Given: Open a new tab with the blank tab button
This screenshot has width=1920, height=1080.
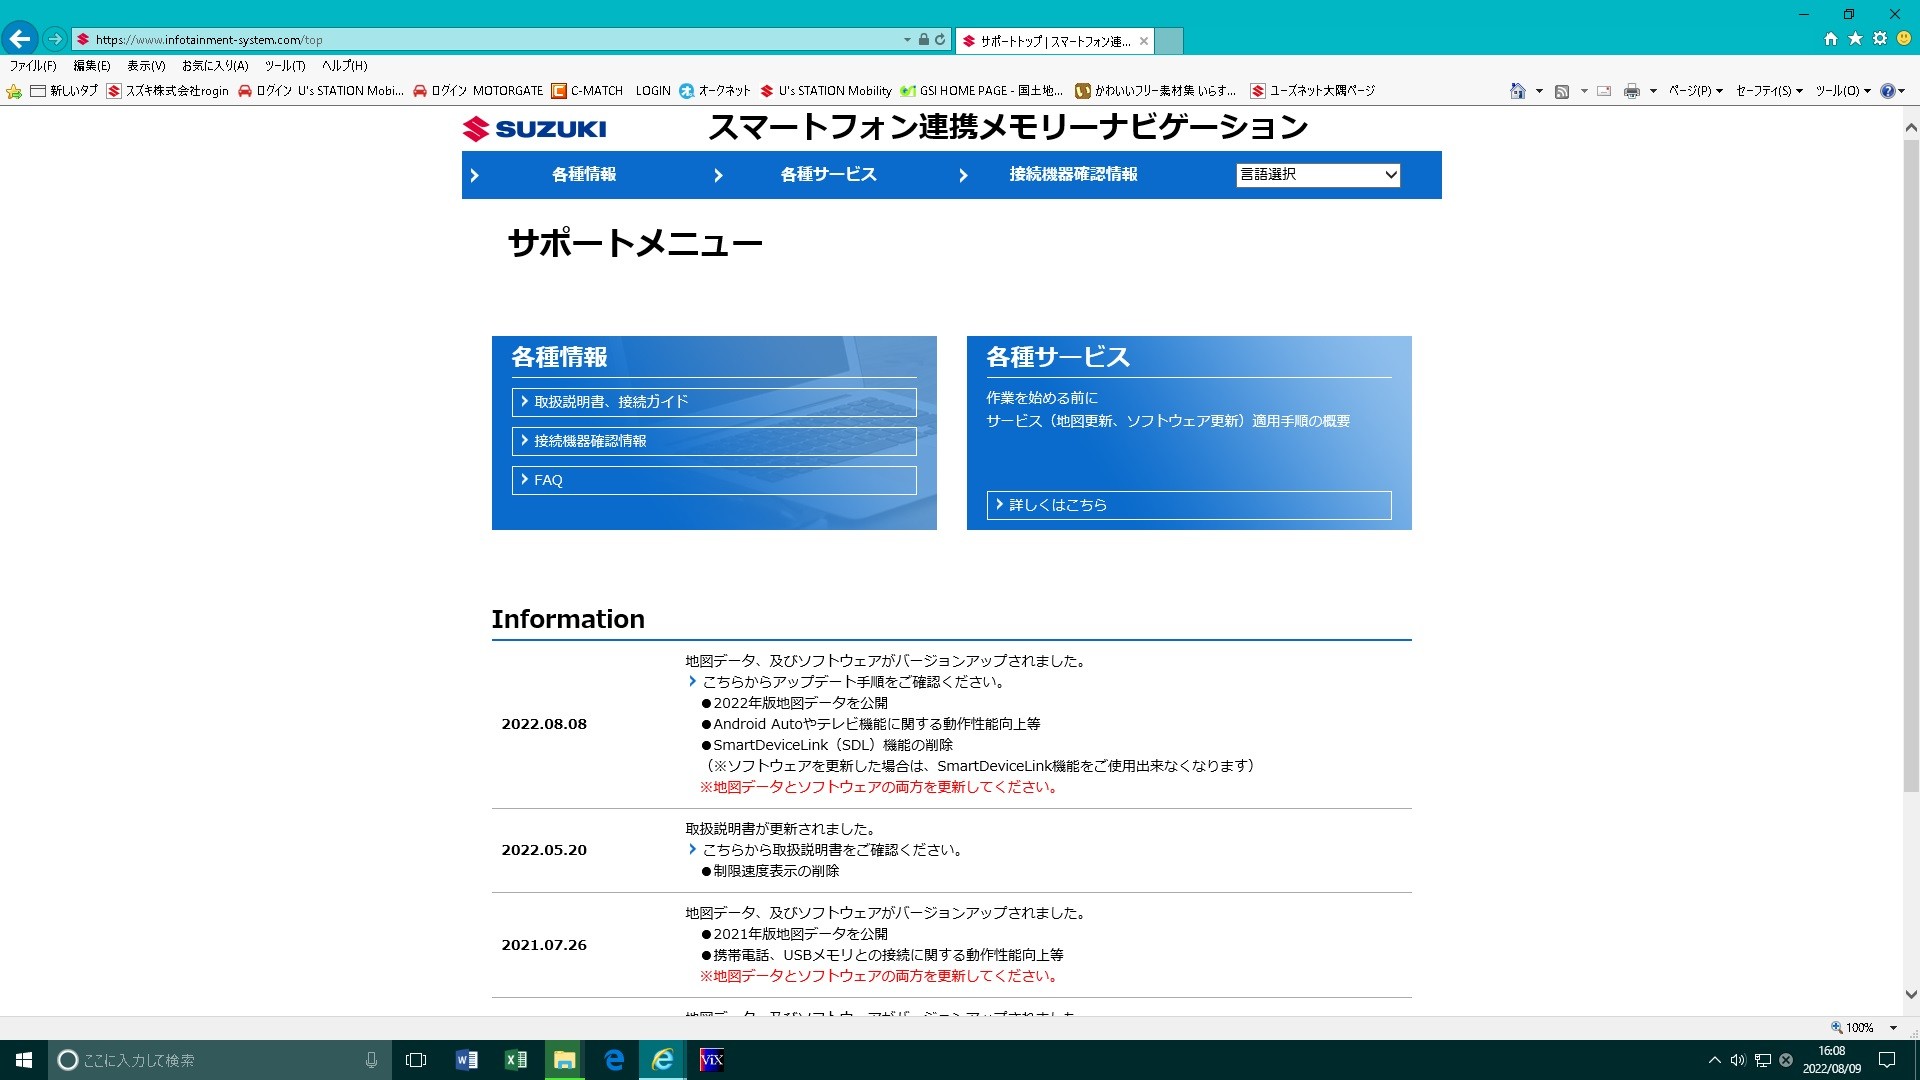Looking at the screenshot, I should [1169, 41].
